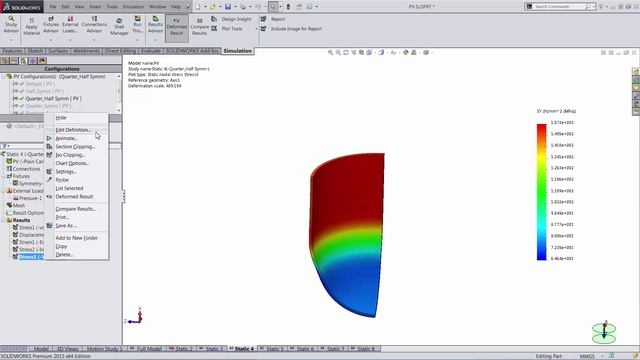Viewport: 640px width, 360px height.
Task: Click Compare Results in ribbon
Action: click(199, 27)
